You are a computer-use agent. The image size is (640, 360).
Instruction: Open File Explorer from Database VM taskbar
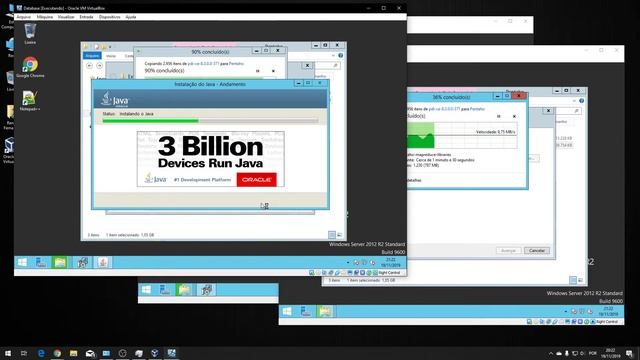click(x=60, y=262)
